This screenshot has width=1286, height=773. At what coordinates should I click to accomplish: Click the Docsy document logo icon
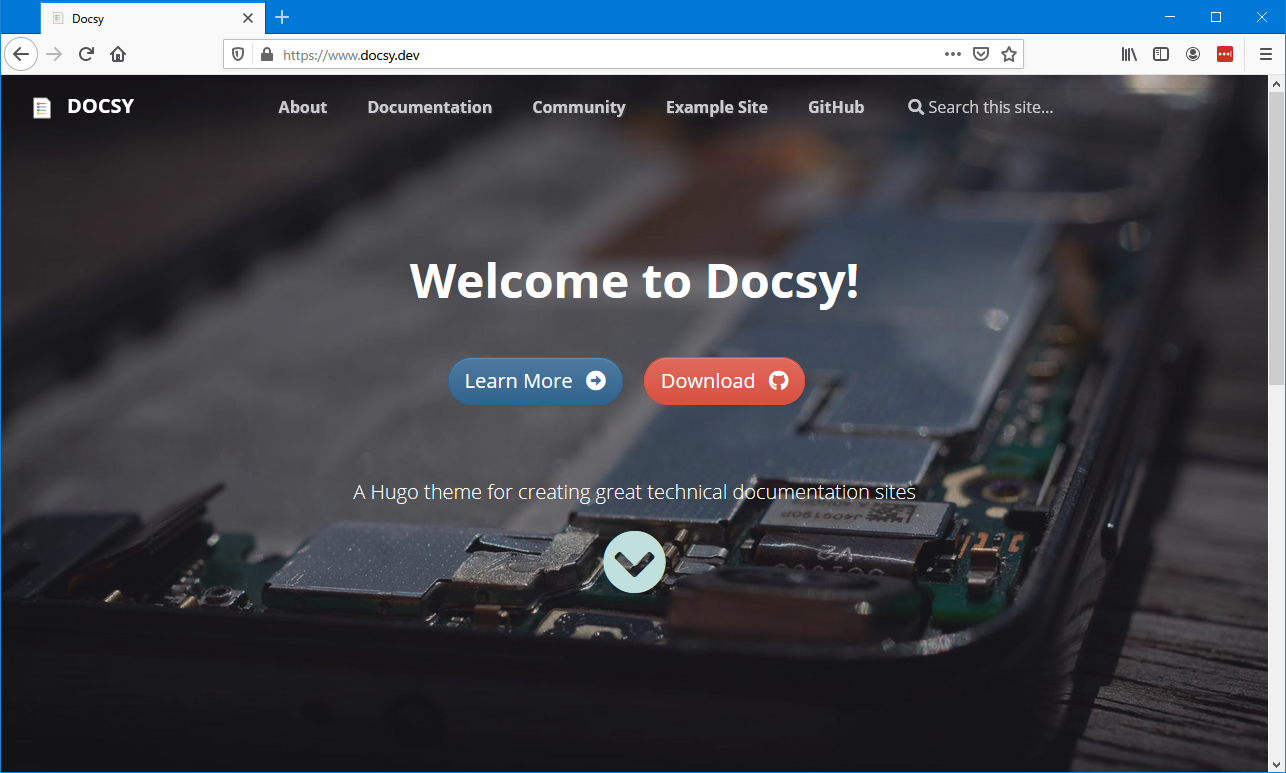tap(42, 108)
